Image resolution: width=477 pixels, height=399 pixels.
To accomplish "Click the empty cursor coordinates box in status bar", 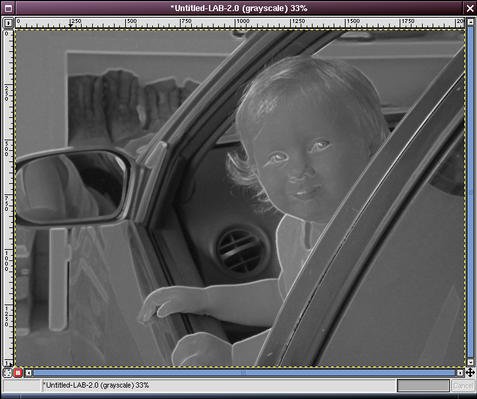I will [x=22, y=386].
